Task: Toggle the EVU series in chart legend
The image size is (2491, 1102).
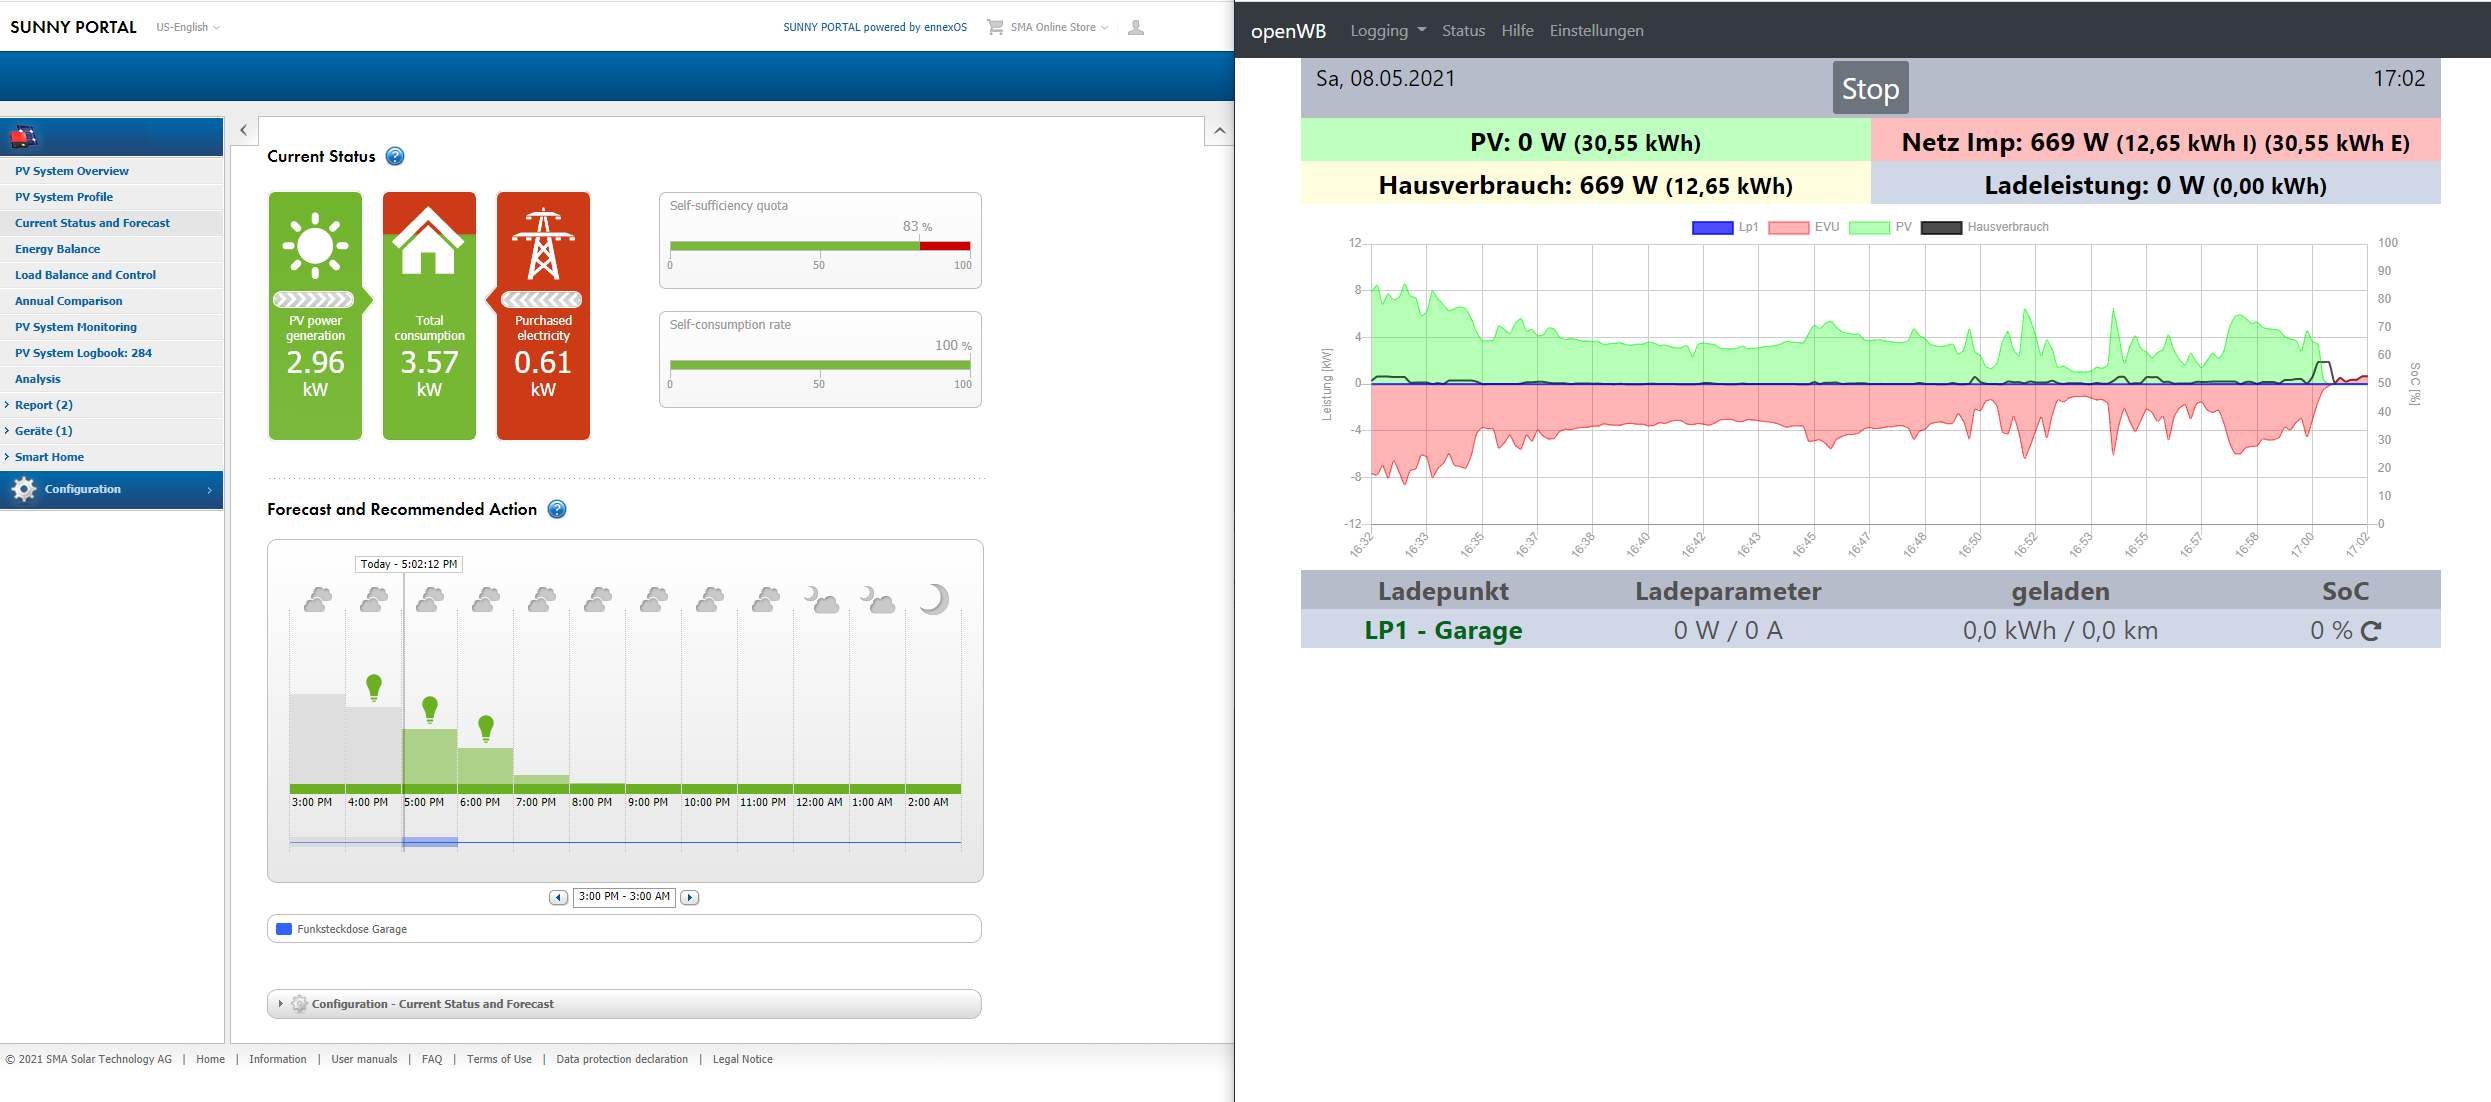Action: [1788, 227]
